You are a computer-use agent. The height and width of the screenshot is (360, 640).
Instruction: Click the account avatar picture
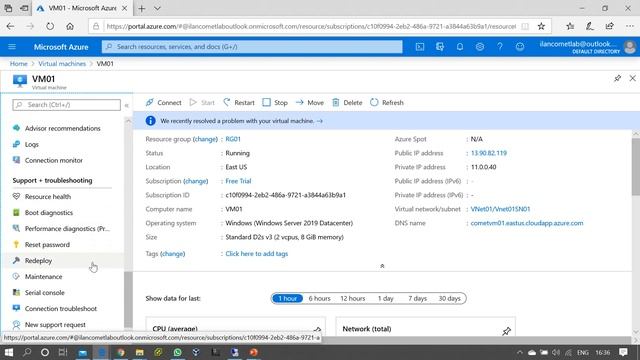(x=630, y=47)
